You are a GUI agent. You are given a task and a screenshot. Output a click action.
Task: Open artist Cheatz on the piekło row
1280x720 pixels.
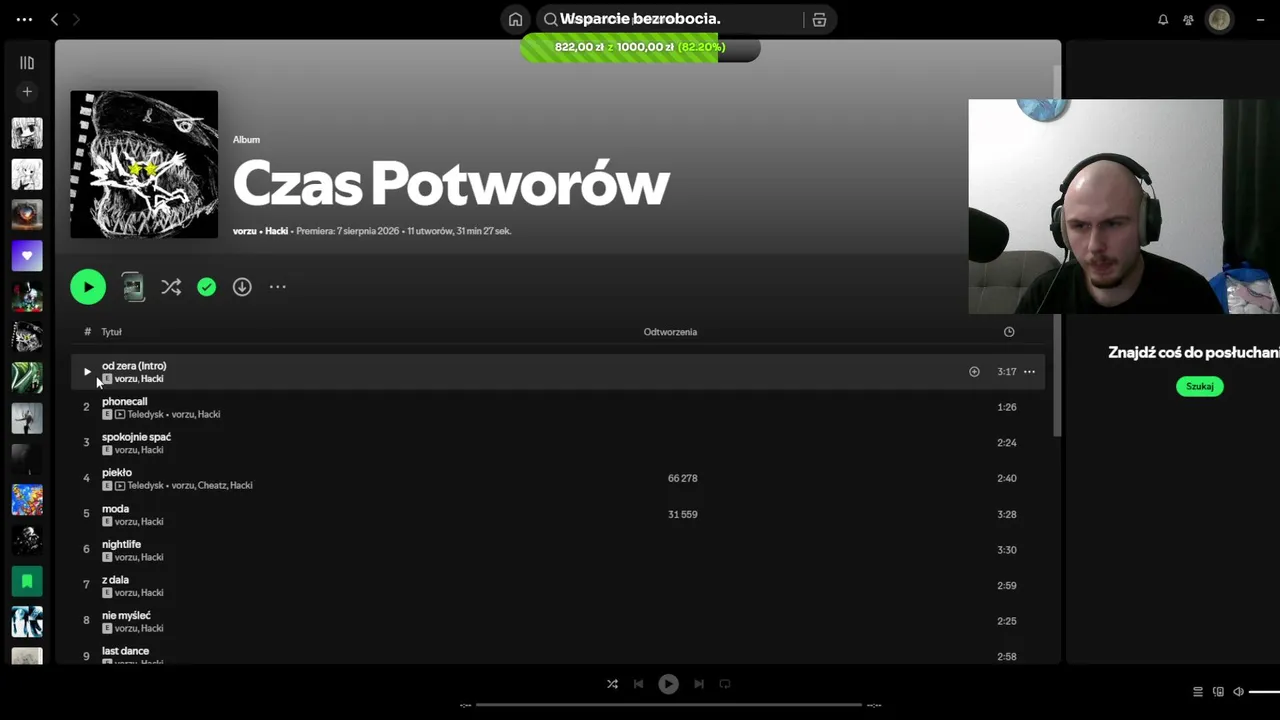(211, 486)
